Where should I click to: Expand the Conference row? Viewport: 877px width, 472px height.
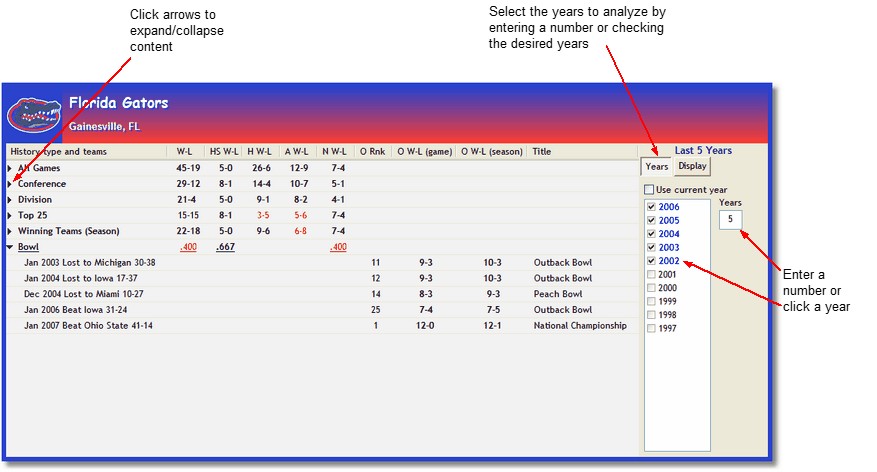pyautogui.click(x=10, y=183)
